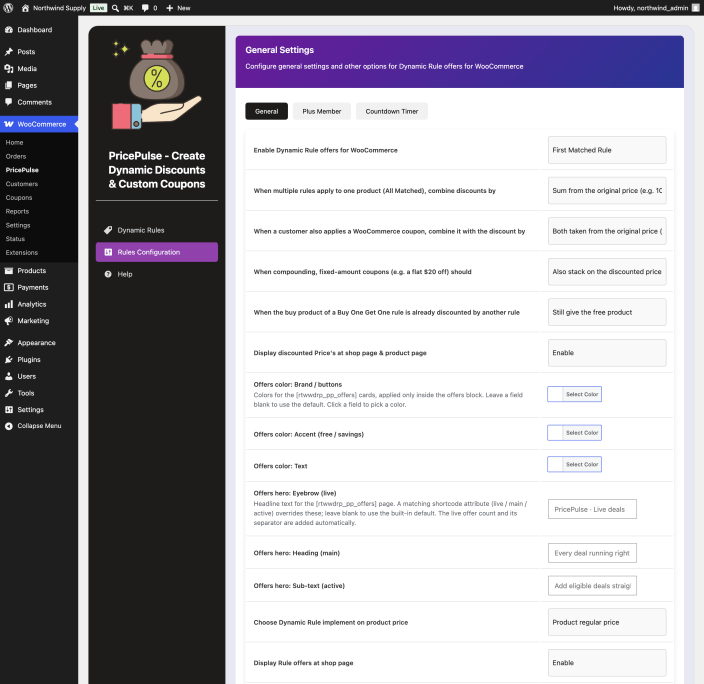The image size is (704, 684).
Task: Switch to the Plus Member tab
Action: coord(321,111)
